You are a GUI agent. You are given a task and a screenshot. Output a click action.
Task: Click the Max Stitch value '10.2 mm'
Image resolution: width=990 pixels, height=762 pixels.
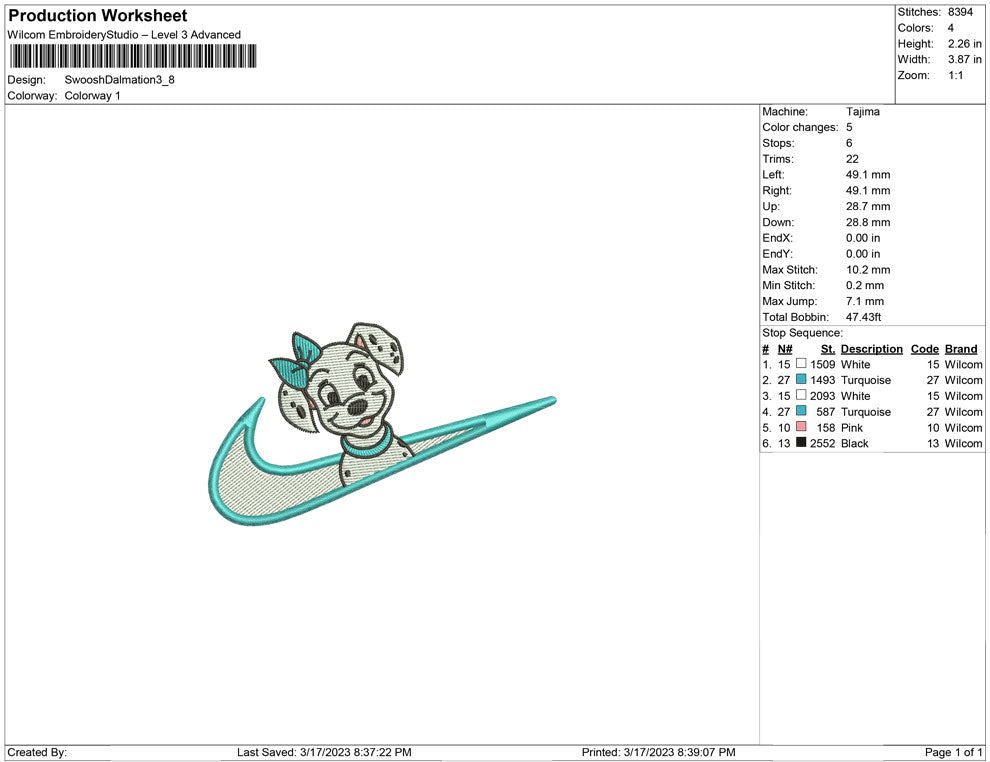point(868,270)
